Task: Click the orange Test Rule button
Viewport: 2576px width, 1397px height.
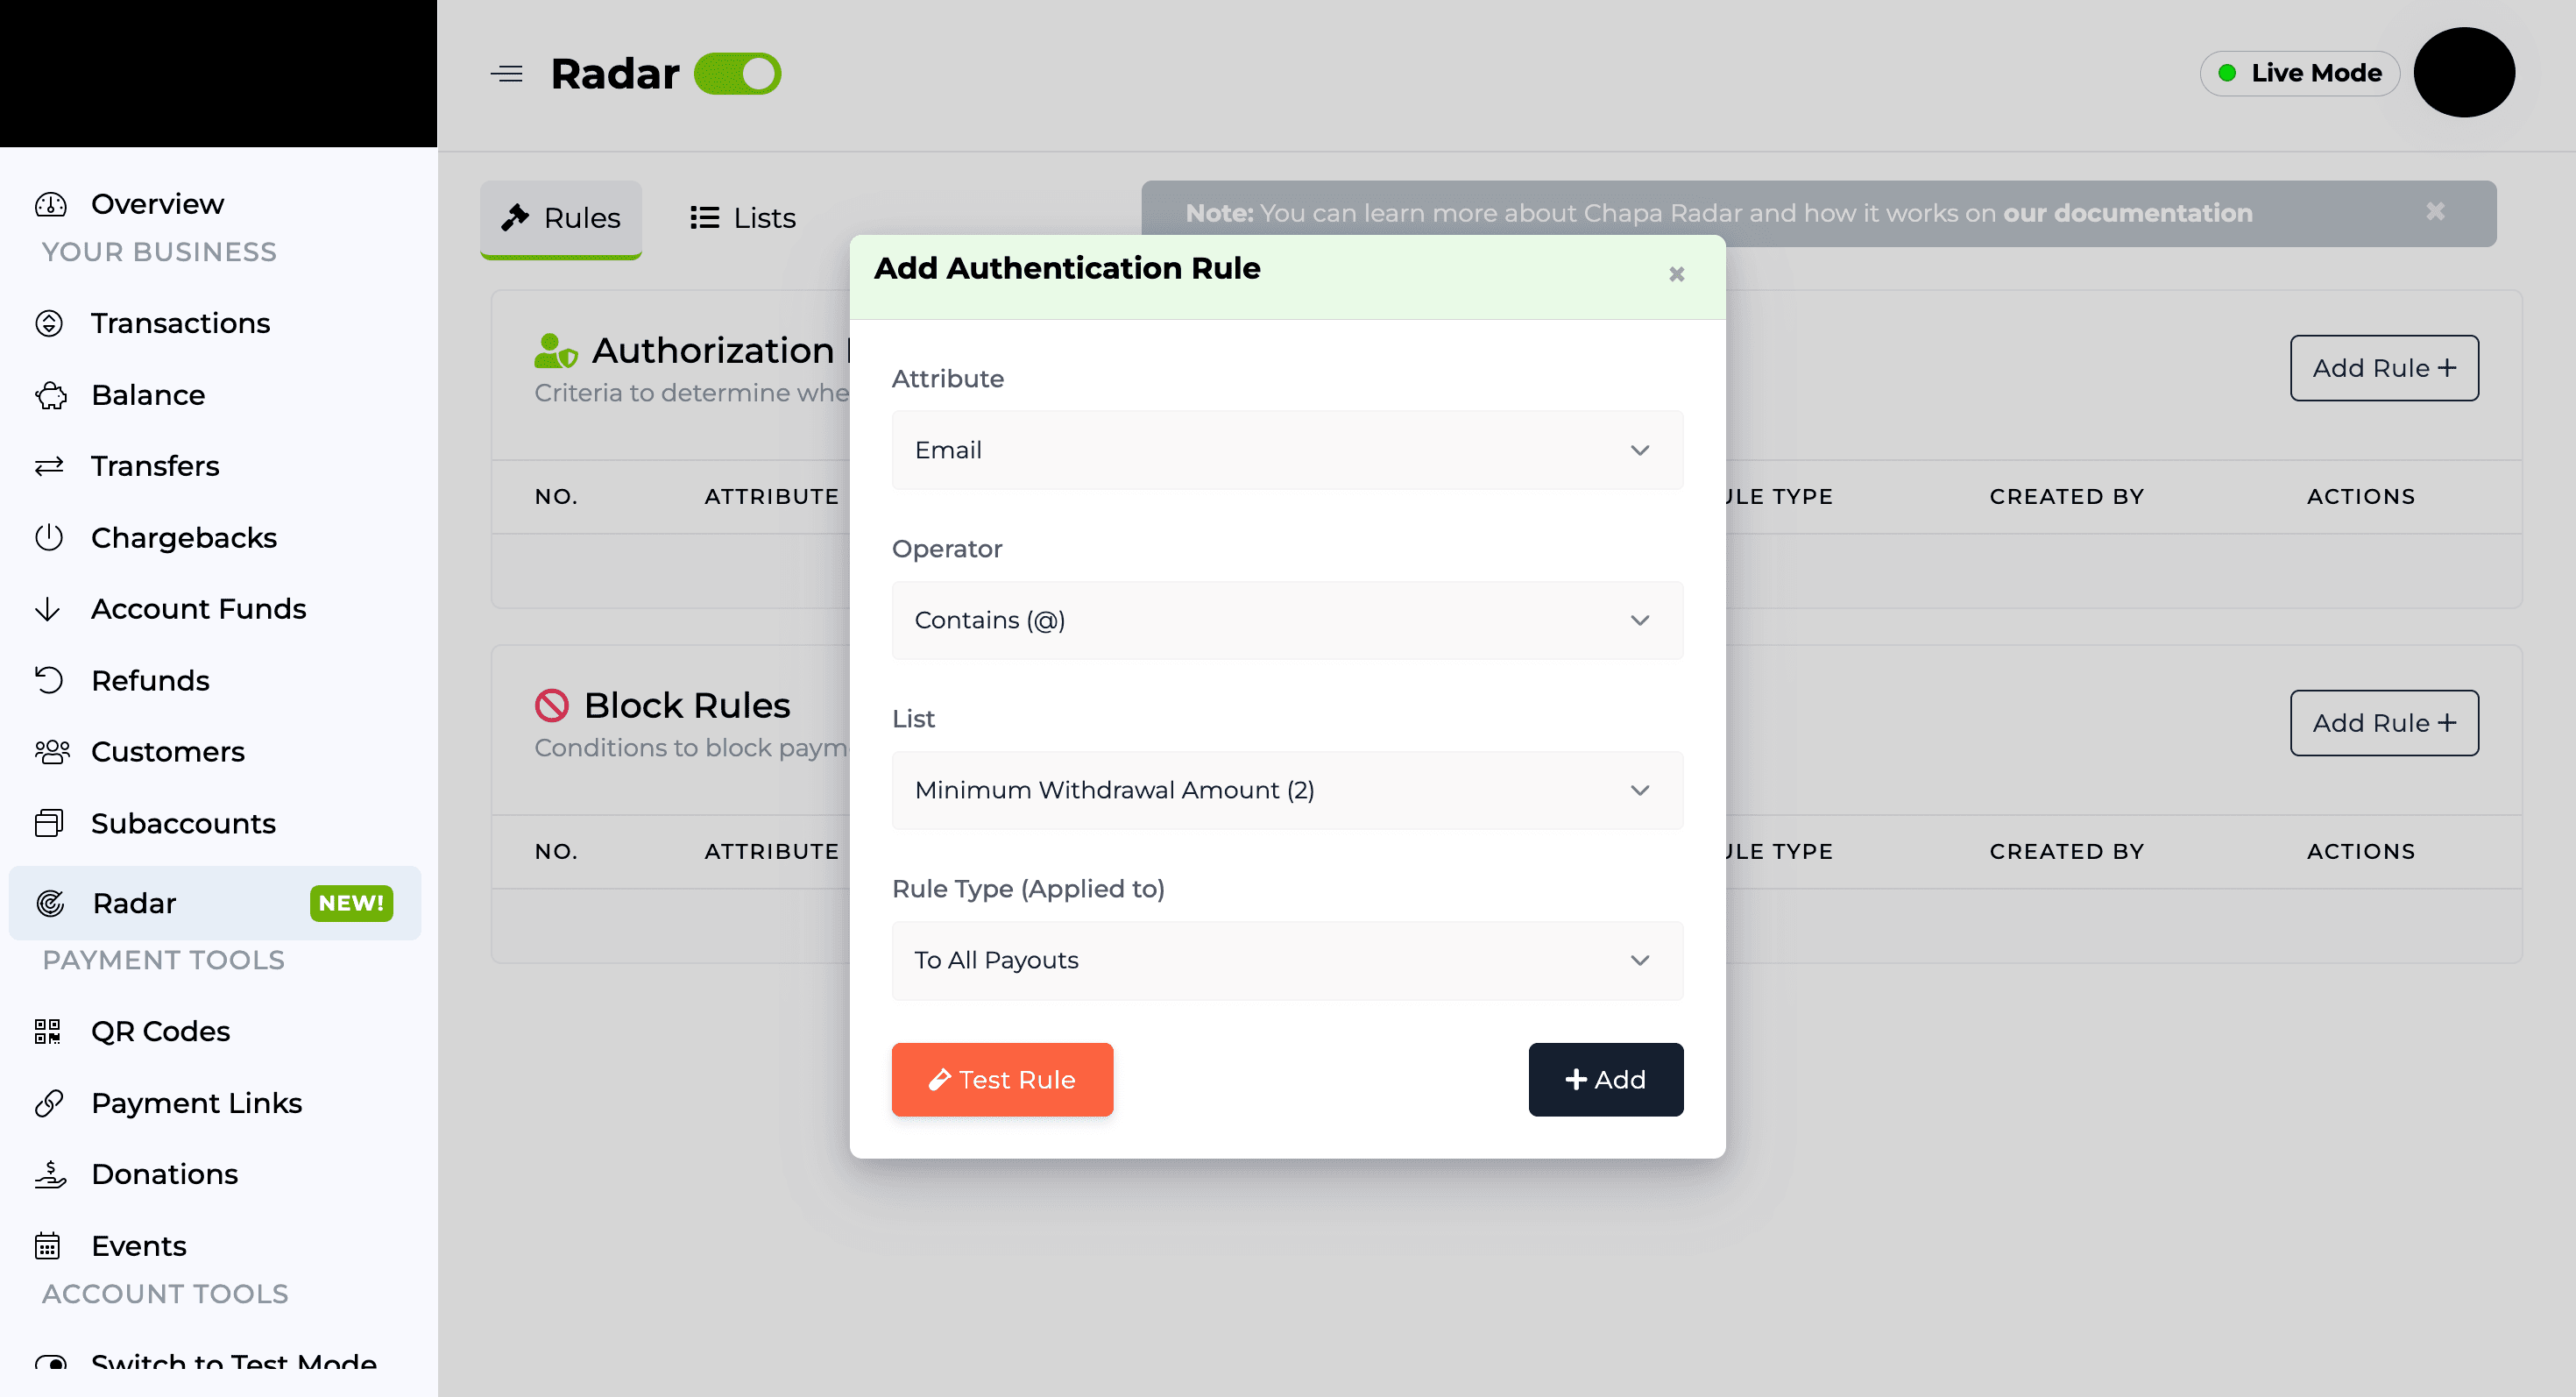Action: click(x=1002, y=1080)
